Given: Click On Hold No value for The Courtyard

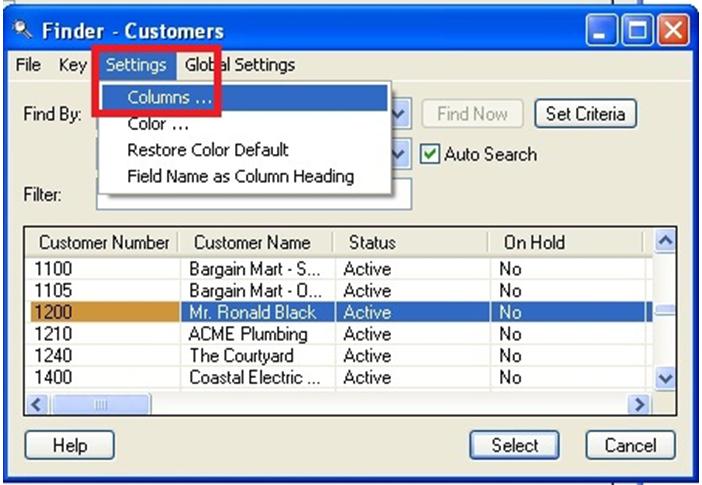Looking at the screenshot, I should (x=568, y=356).
